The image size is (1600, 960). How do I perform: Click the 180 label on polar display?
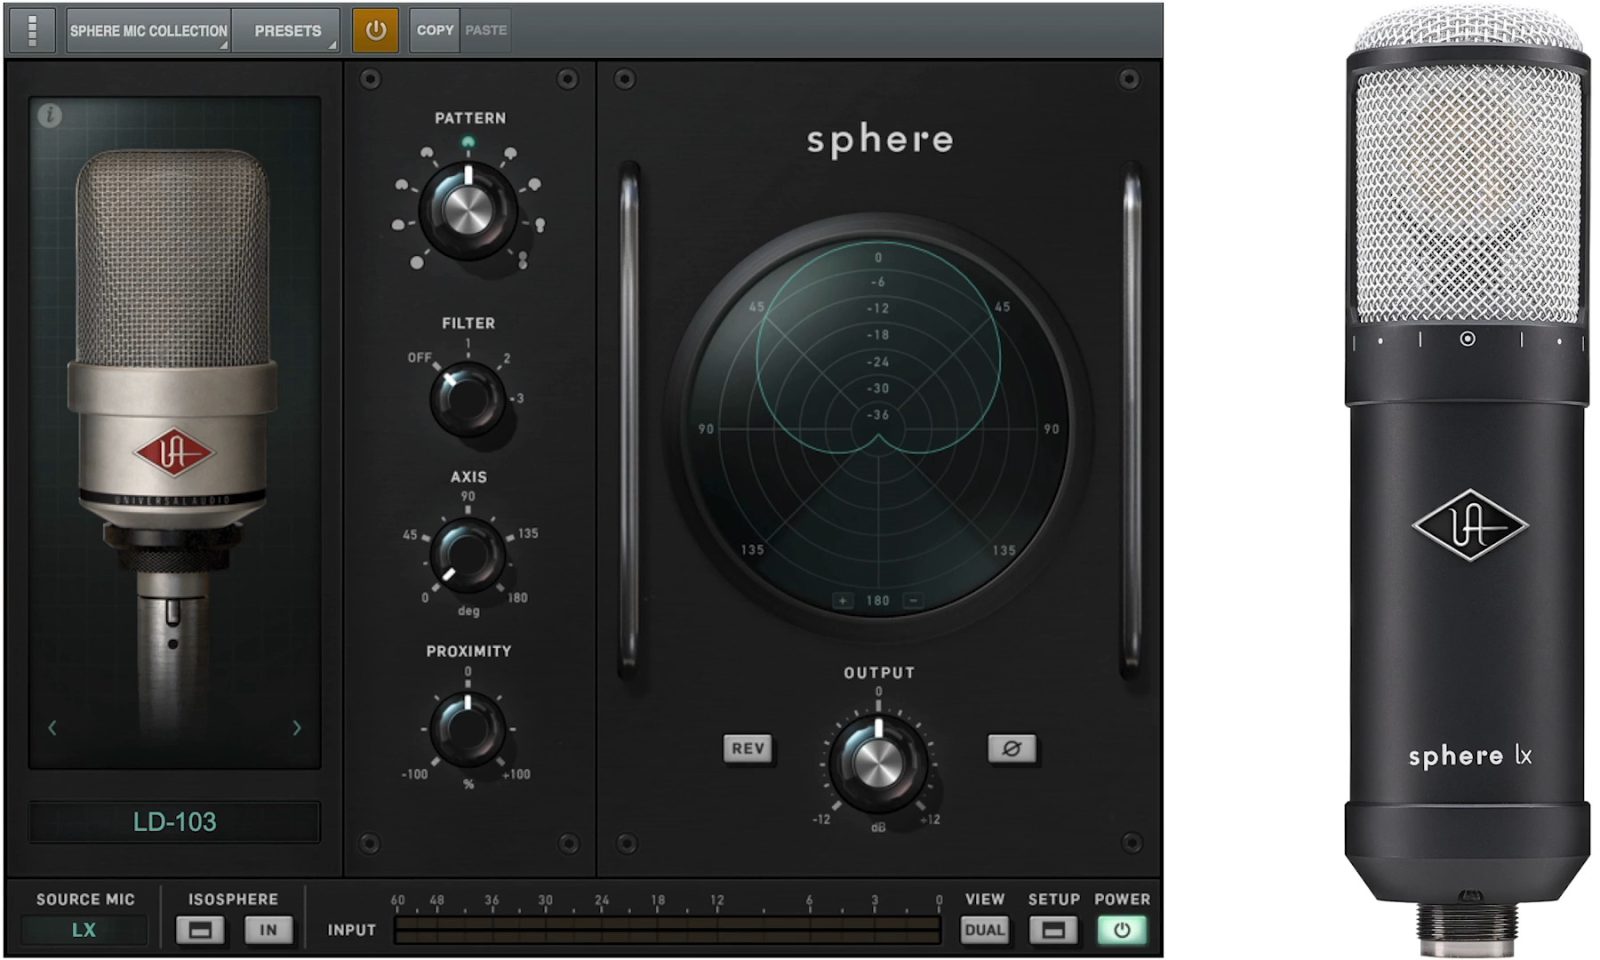pos(878,601)
